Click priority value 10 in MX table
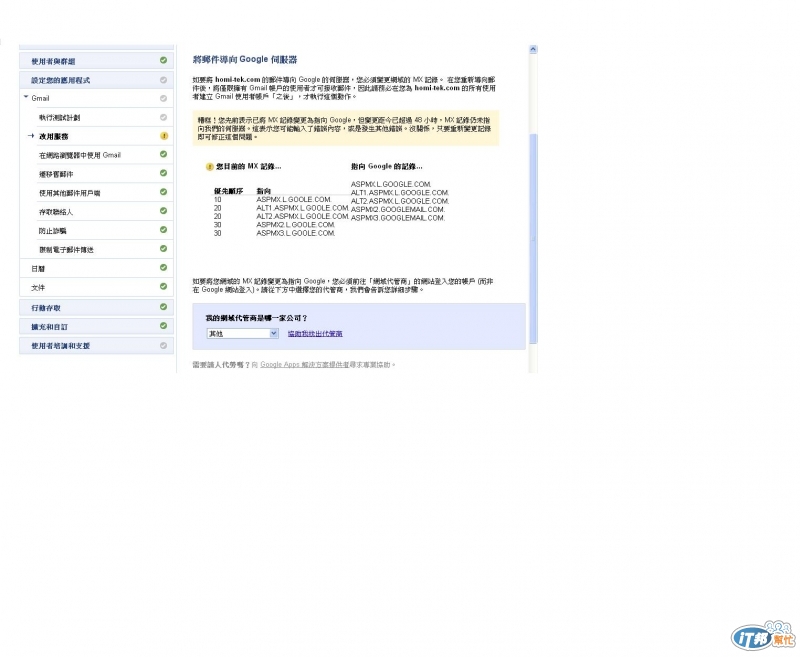800x657 pixels. point(218,199)
